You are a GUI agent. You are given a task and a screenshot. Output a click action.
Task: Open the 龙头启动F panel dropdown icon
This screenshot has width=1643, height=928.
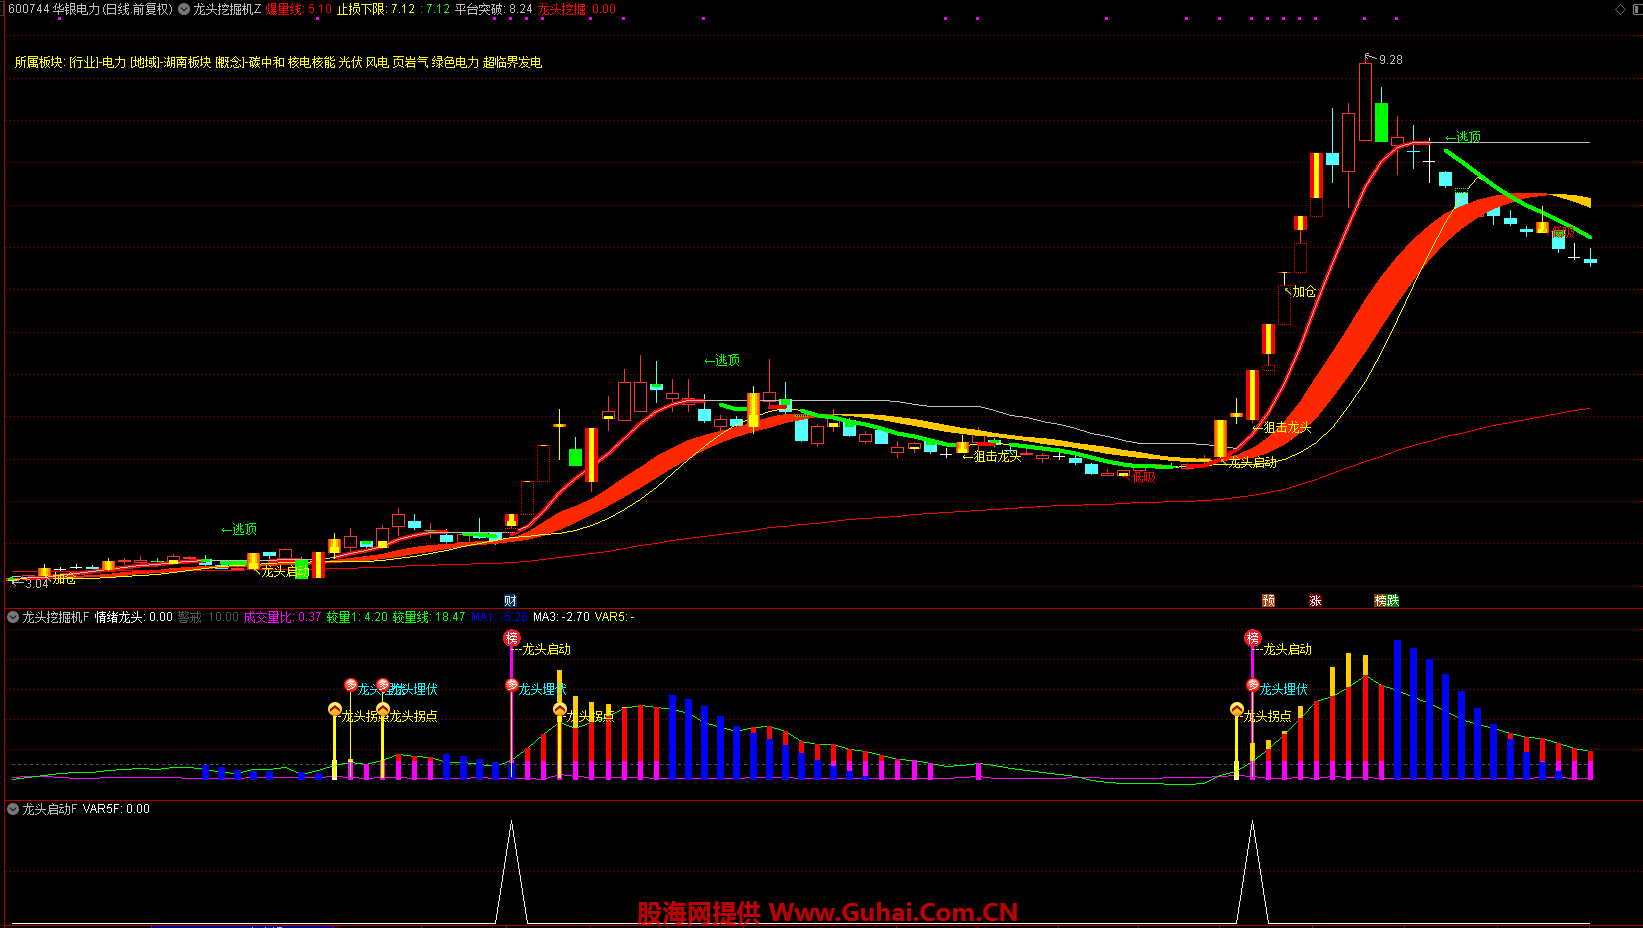pyautogui.click(x=13, y=809)
